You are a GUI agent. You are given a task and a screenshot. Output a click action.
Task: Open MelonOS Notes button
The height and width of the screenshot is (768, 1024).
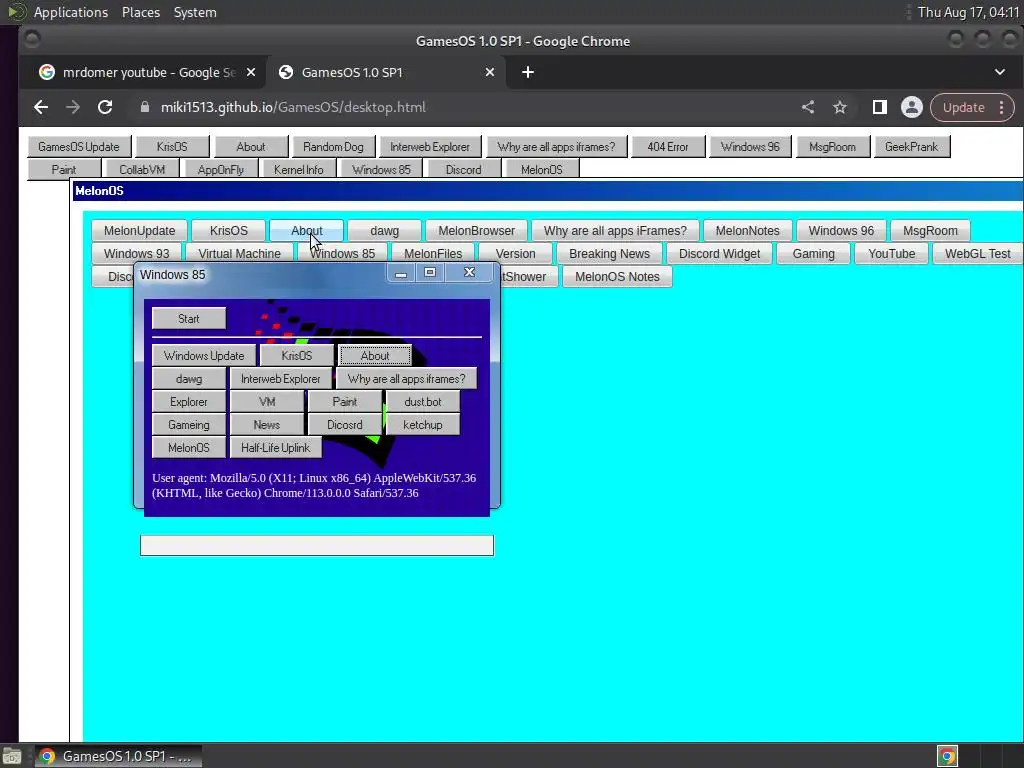[x=617, y=276]
